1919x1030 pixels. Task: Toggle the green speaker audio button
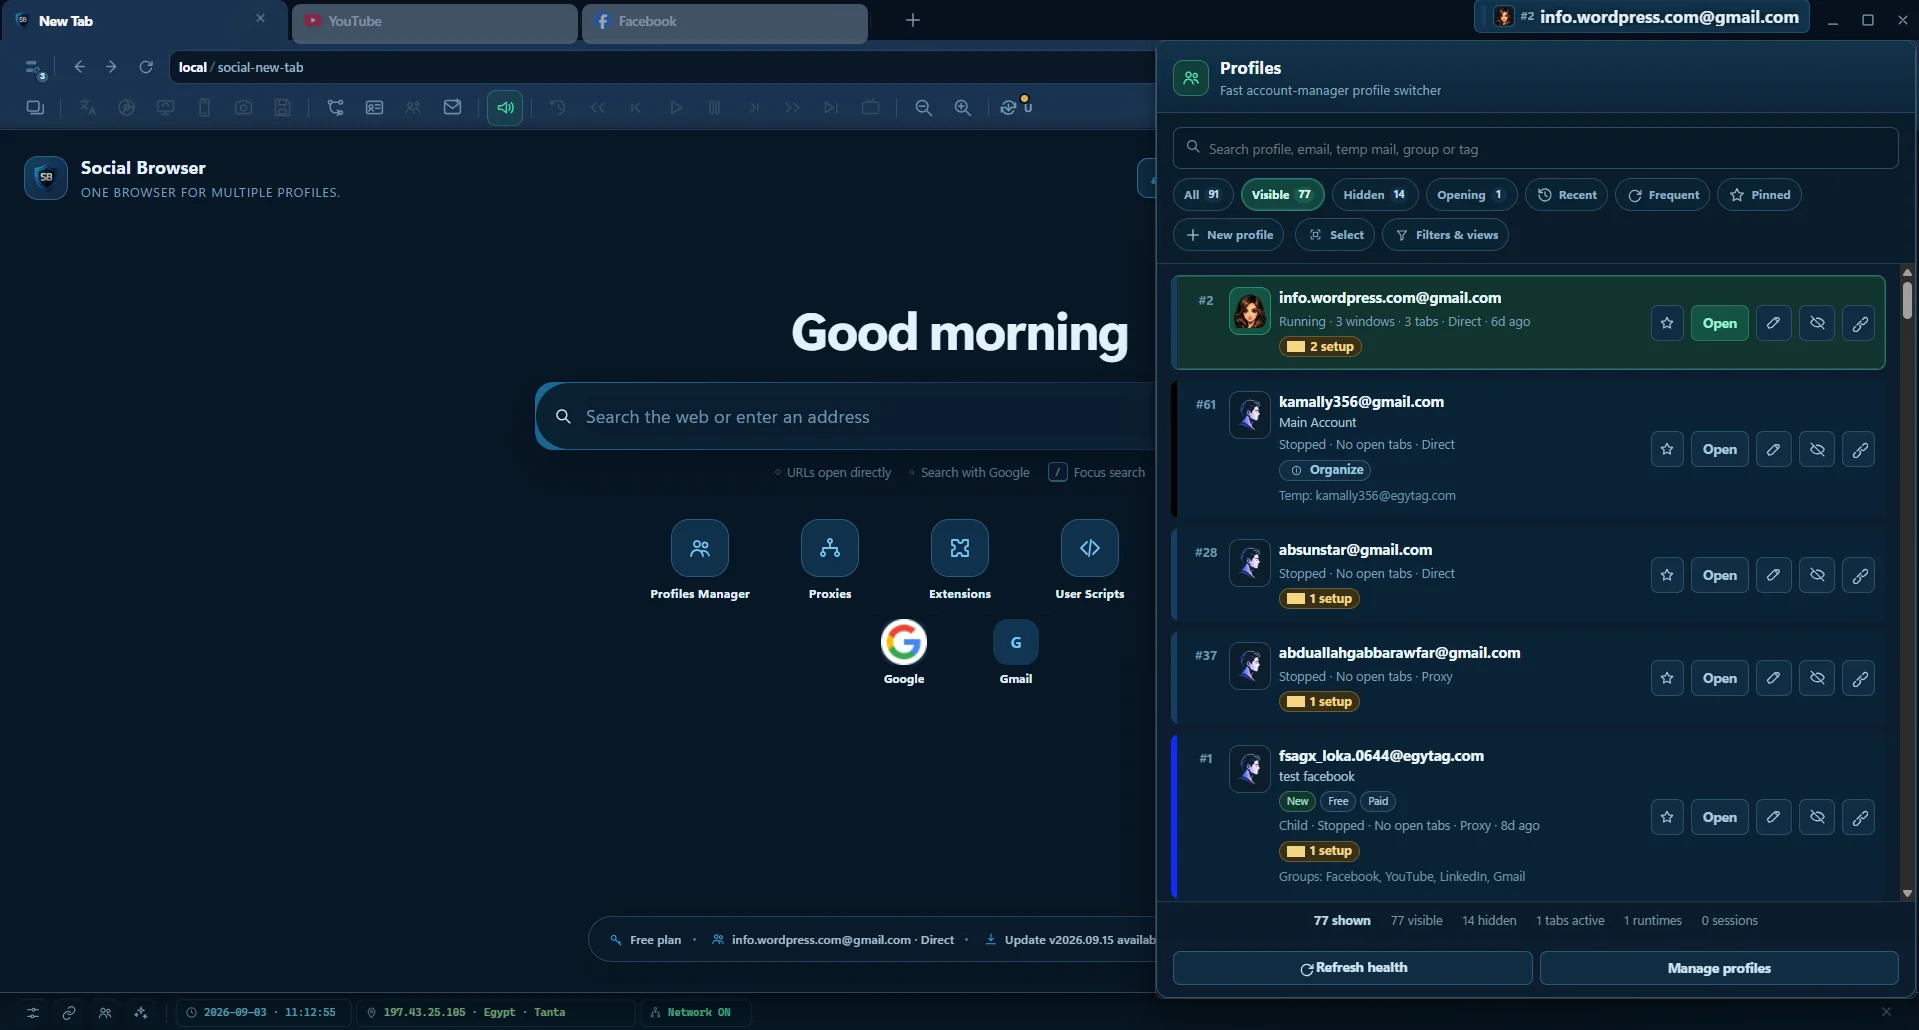click(505, 108)
